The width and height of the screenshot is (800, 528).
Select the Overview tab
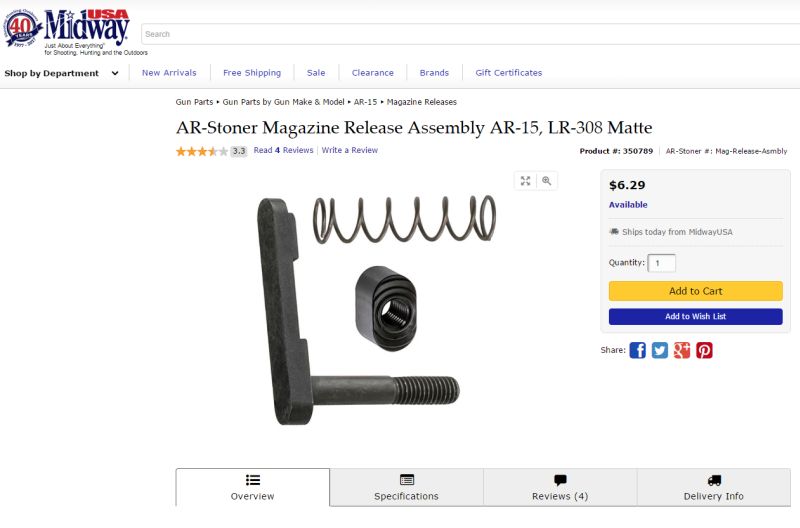[x=253, y=487]
